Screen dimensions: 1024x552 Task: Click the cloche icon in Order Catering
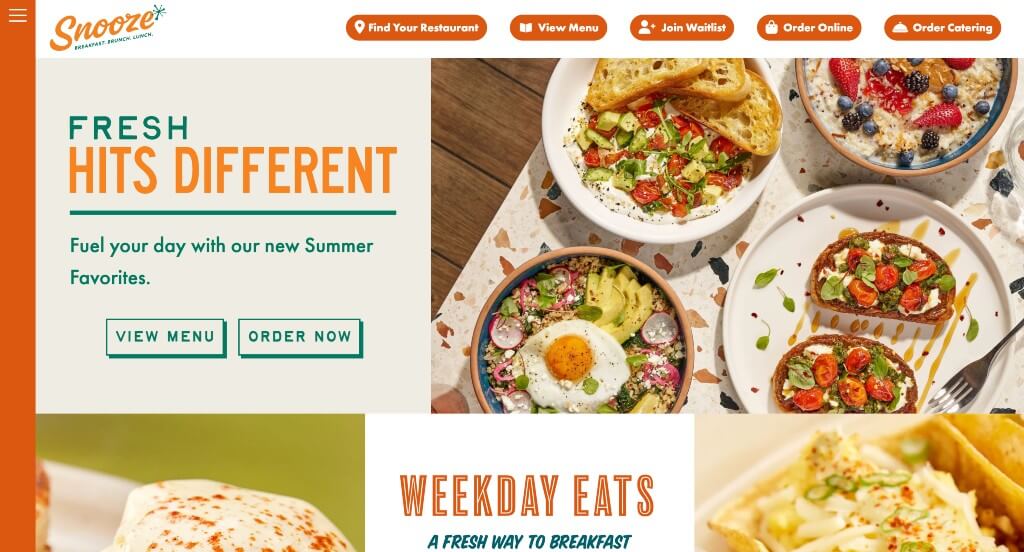tap(900, 27)
